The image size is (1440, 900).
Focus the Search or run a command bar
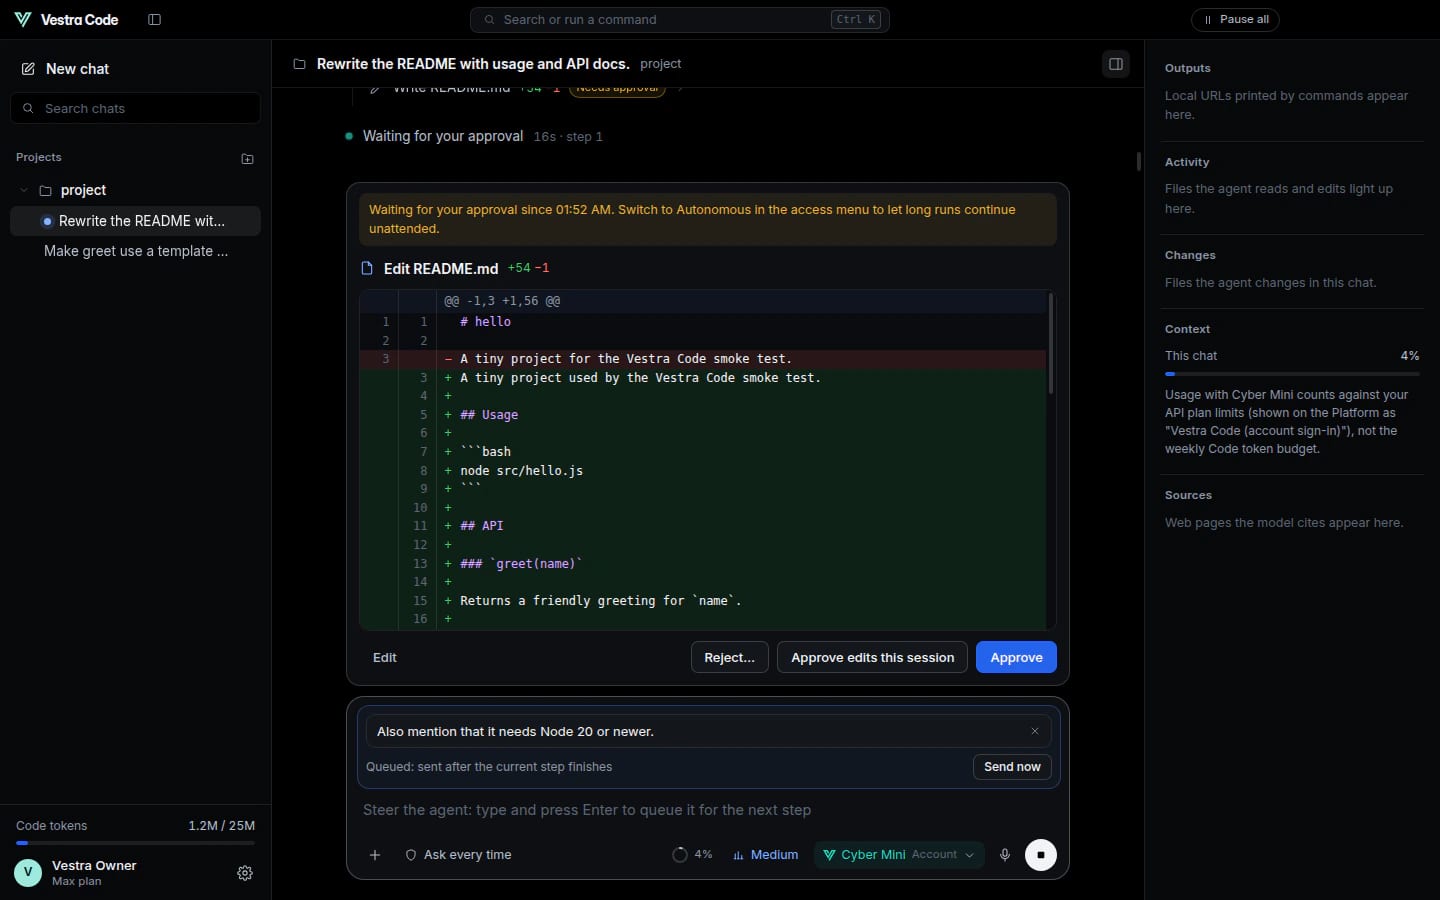[x=680, y=20]
